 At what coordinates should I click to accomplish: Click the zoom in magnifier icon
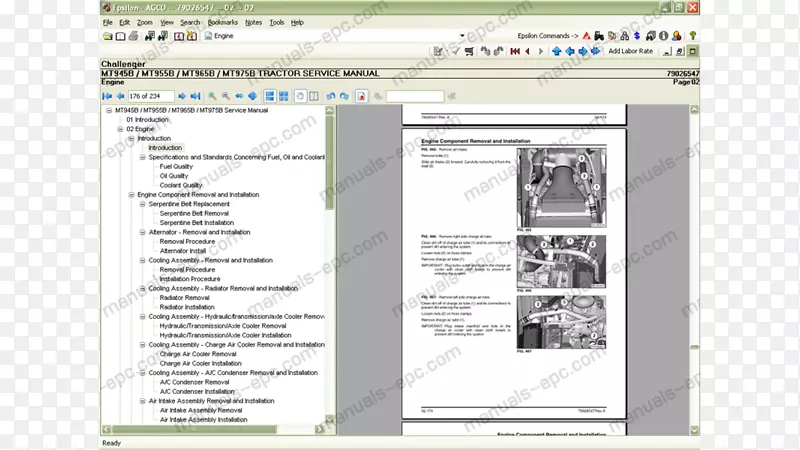[212, 96]
